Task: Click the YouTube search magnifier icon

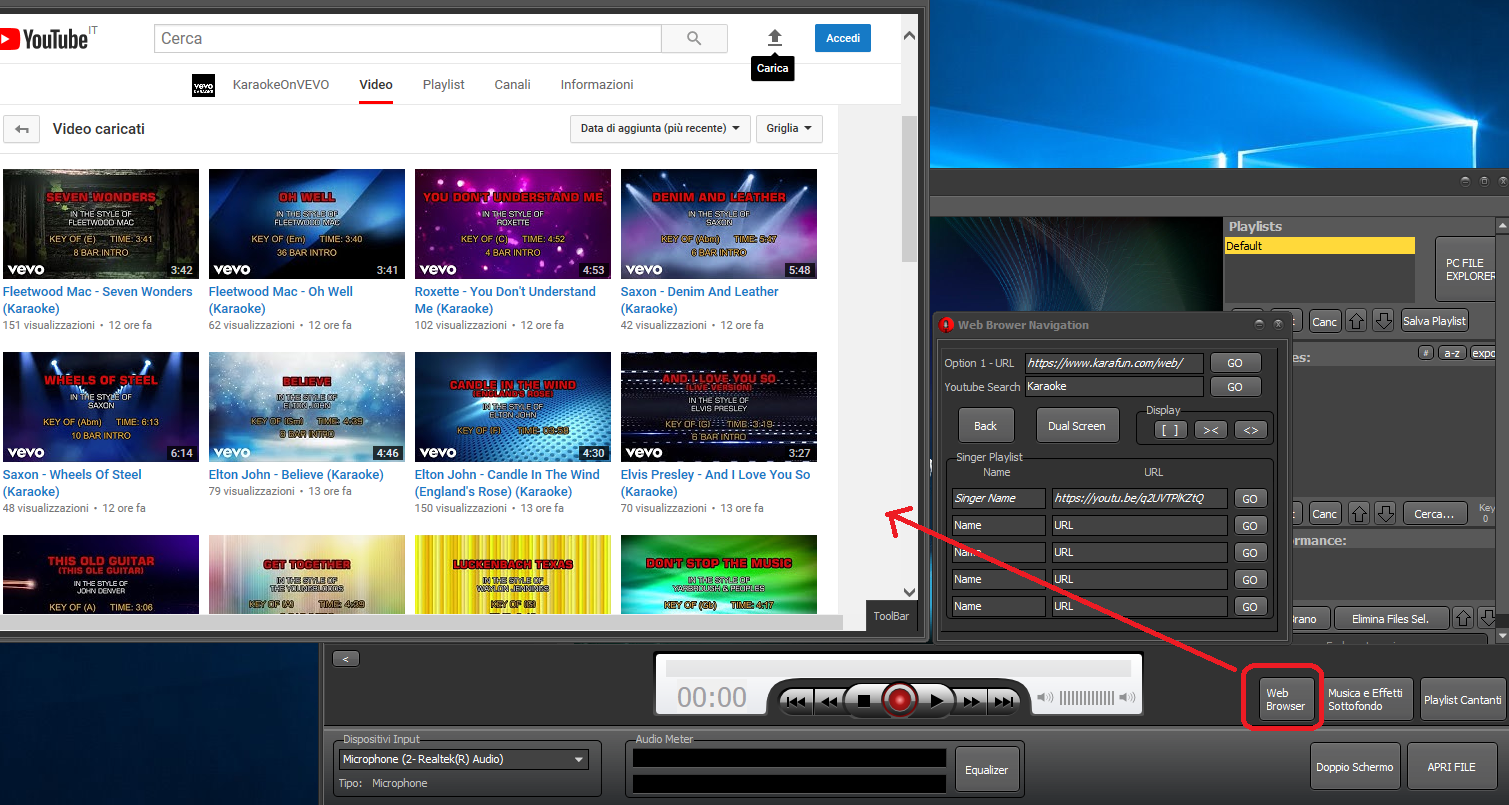Action: pyautogui.click(x=695, y=39)
